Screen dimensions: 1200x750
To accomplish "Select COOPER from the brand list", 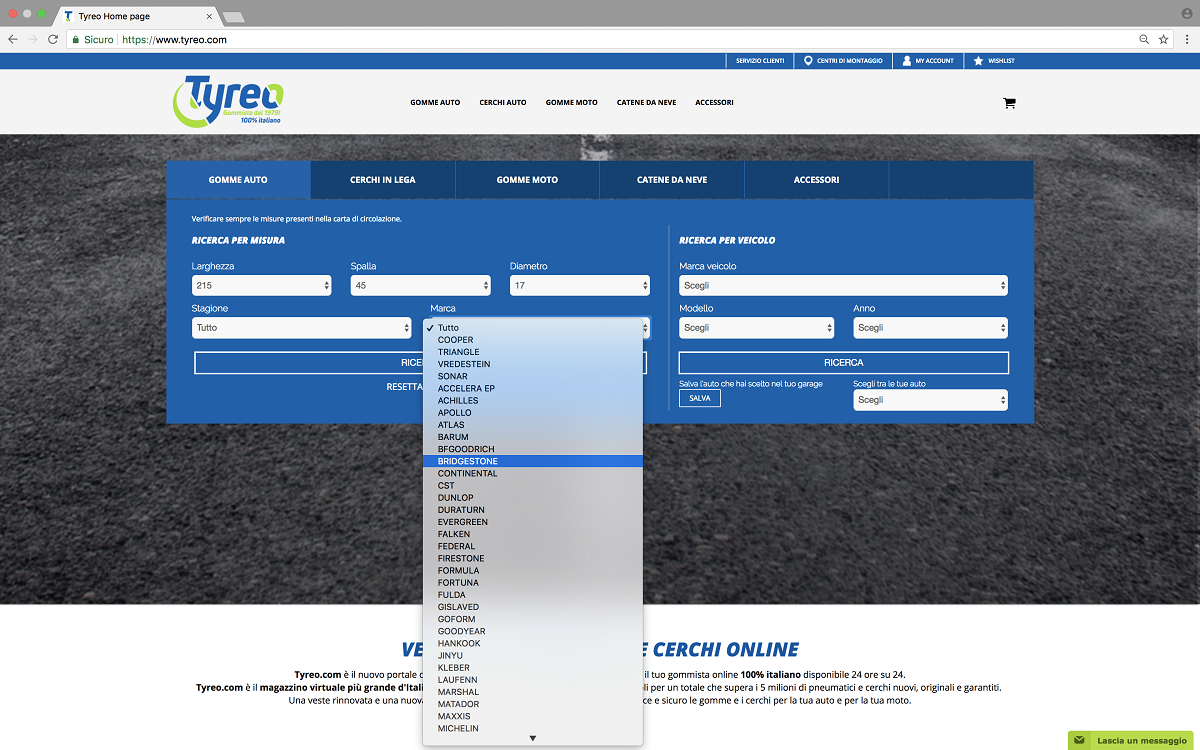I will [x=533, y=340].
